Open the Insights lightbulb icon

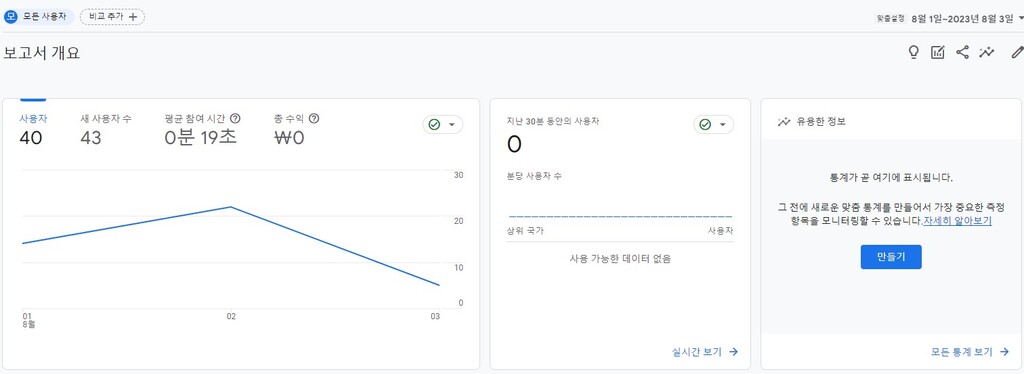click(914, 53)
